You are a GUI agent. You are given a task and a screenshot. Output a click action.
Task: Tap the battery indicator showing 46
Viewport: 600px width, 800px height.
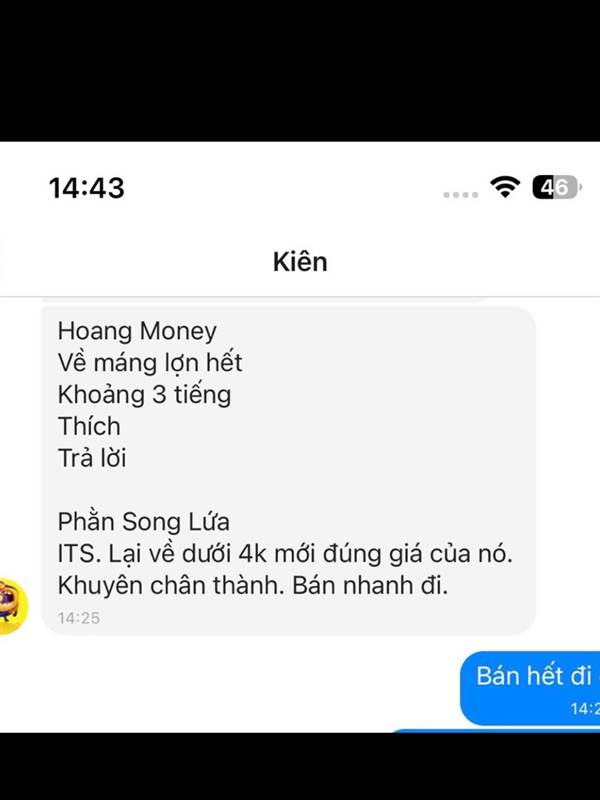tap(556, 187)
